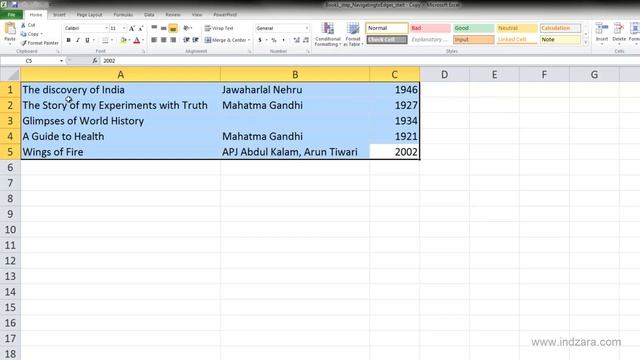Open the Font Color dropdown arrow

pos(143,40)
